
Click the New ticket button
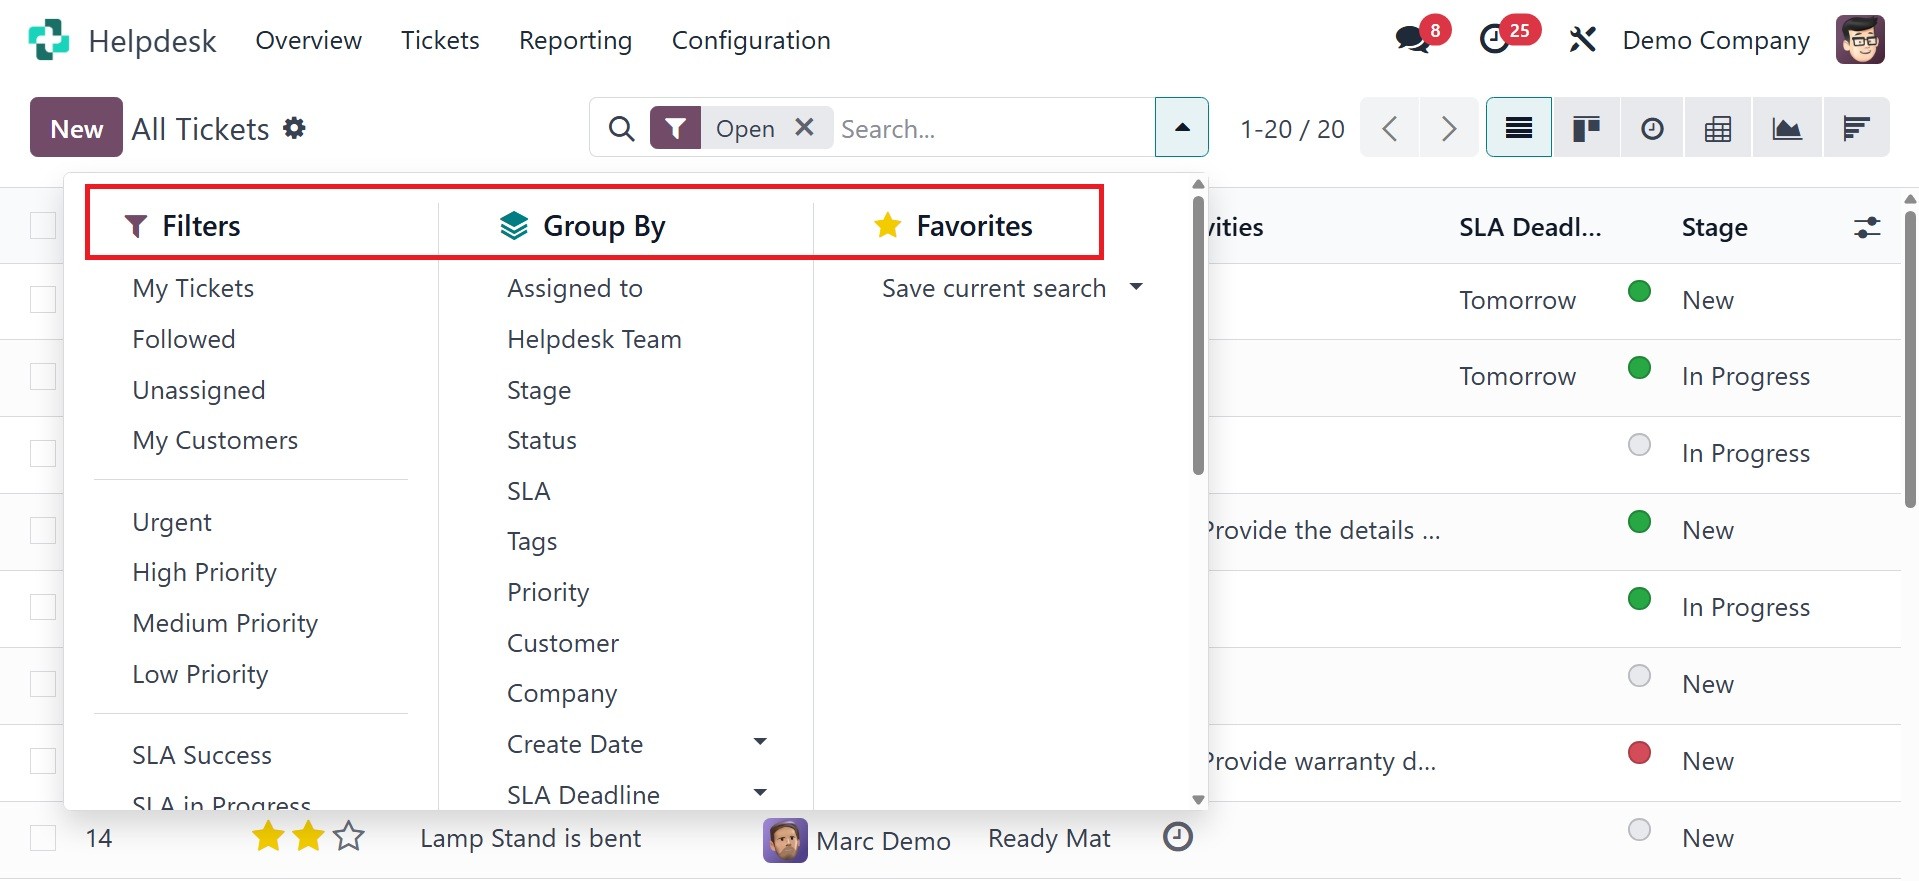[77, 127]
